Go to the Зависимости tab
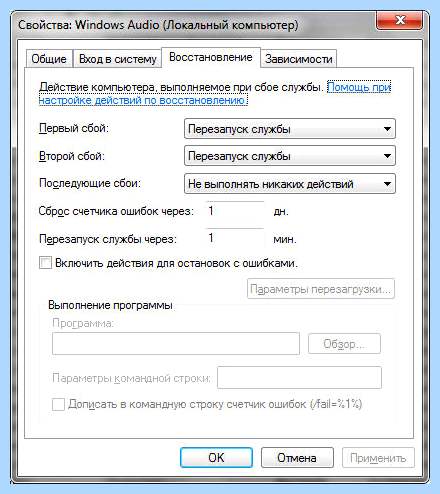 coord(299,59)
